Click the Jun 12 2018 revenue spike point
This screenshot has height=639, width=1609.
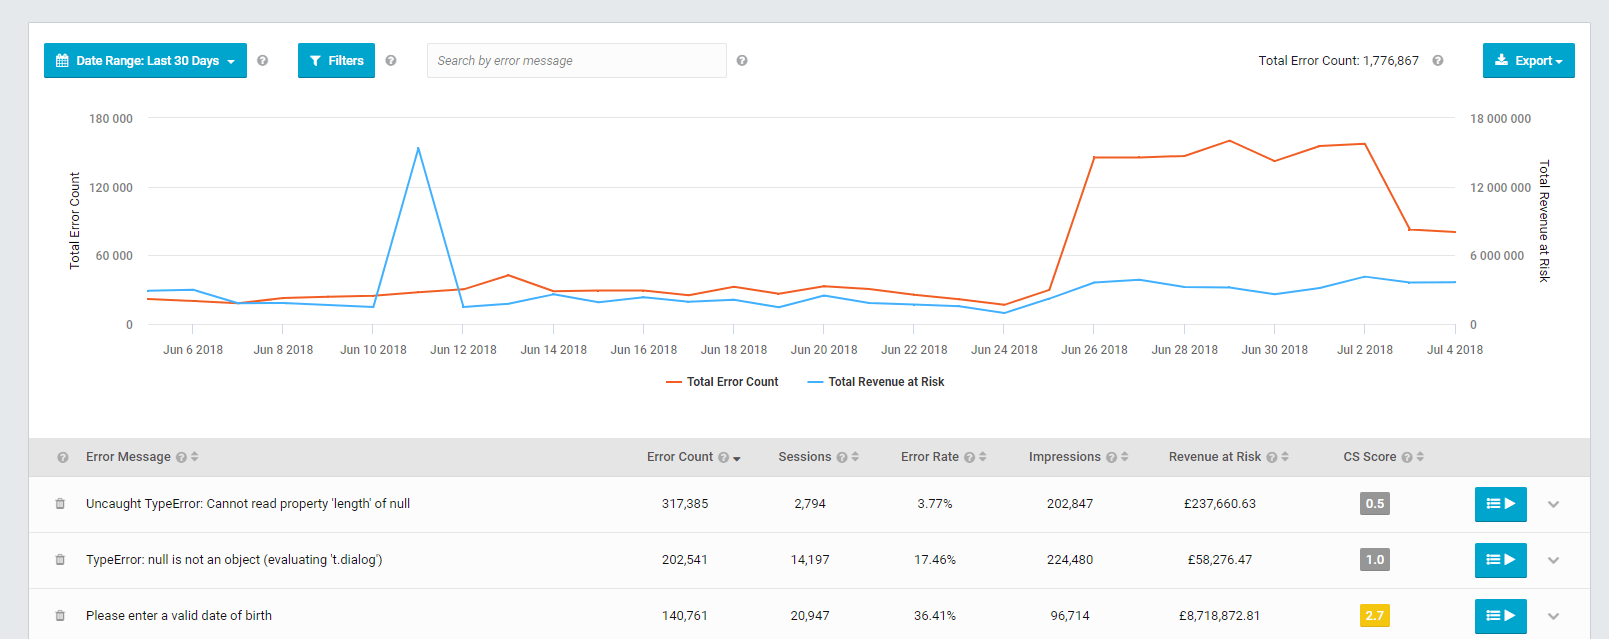click(x=418, y=148)
